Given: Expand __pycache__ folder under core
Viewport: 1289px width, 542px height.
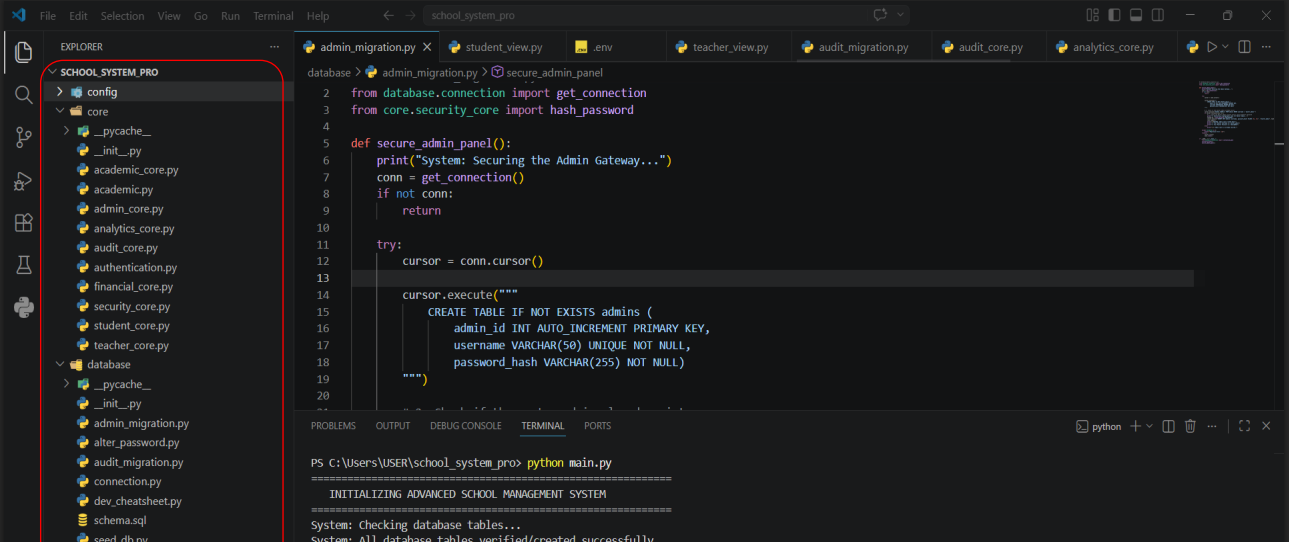Looking at the screenshot, I should [x=67, y=131].
